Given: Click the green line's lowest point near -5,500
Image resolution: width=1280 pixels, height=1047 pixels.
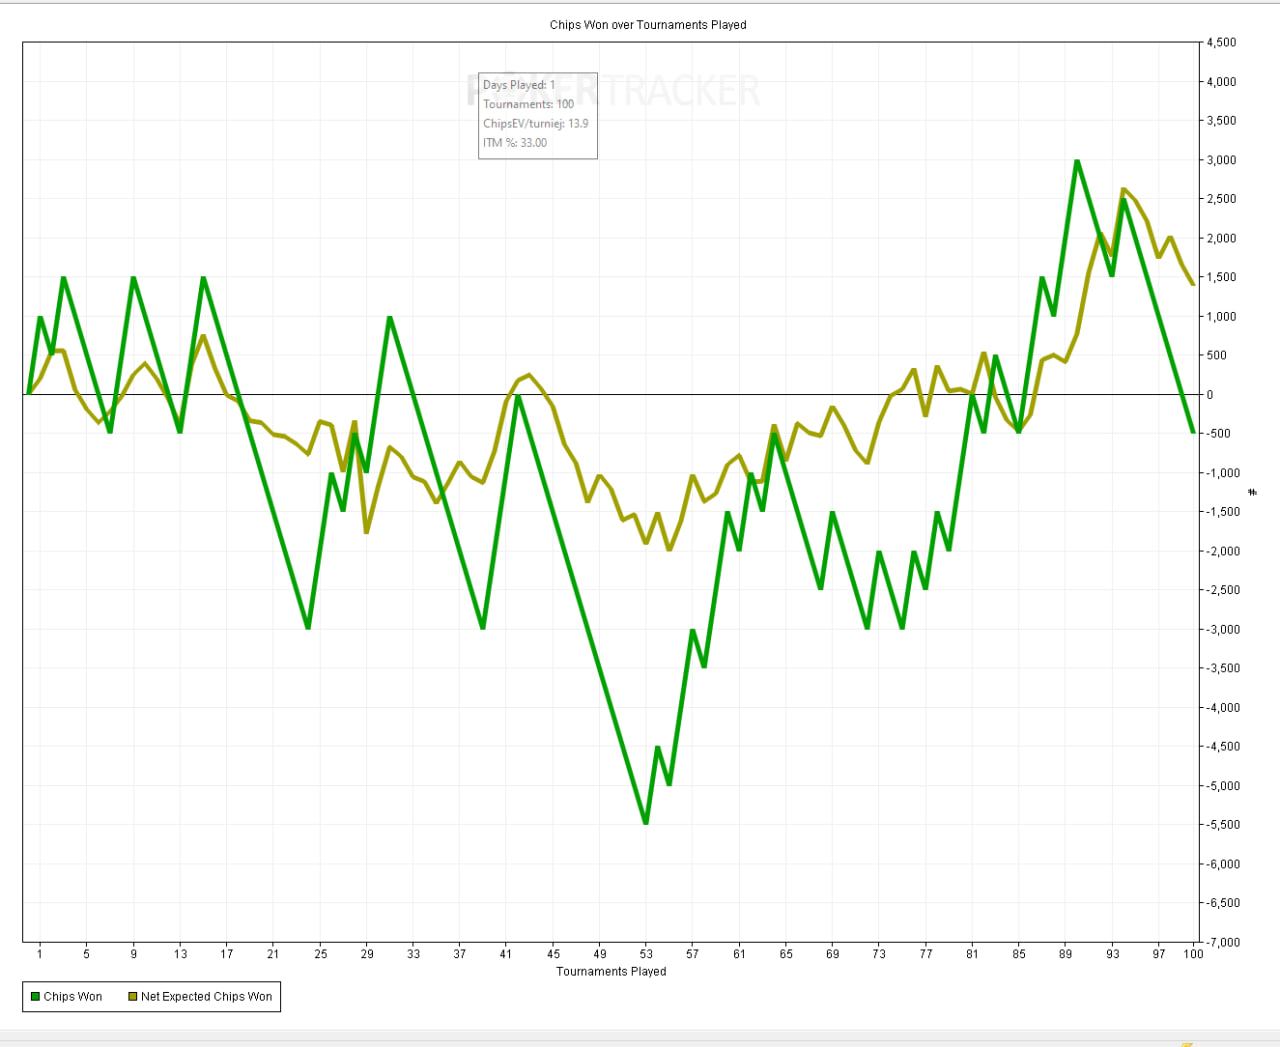Looking at the screenshot, I should (x=646, y=823).
